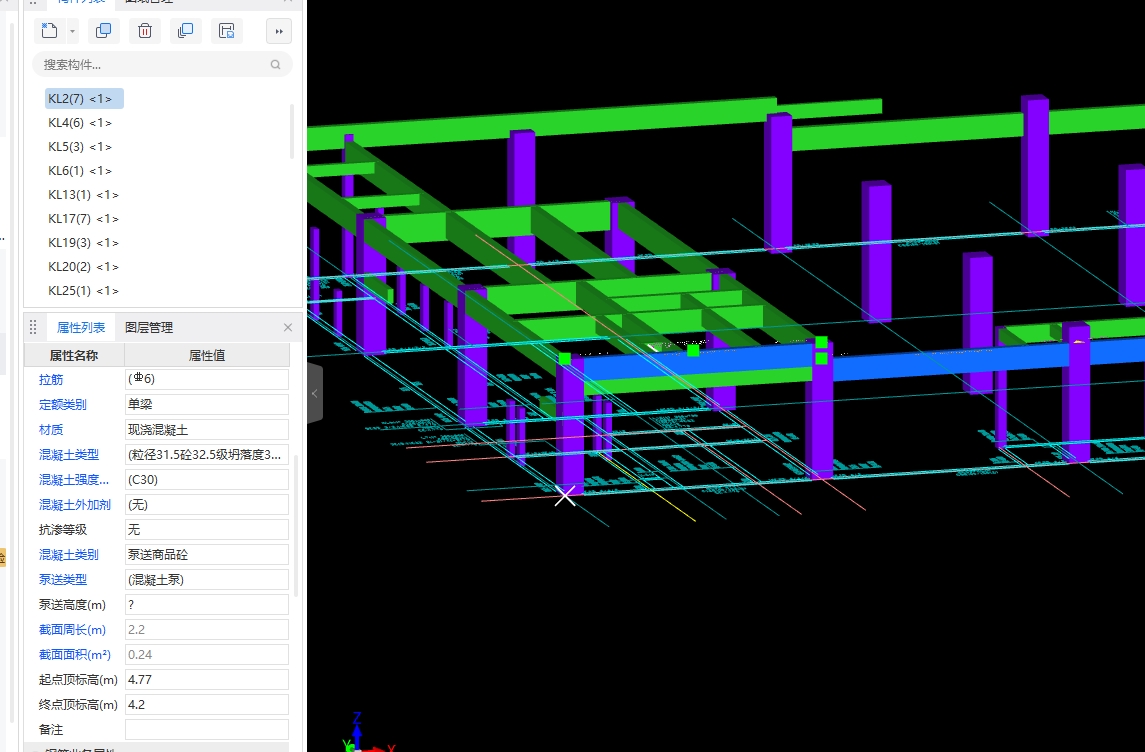The image size is (1145, 752).
Task: Select KL5(3) in the component list
Action: [x=80, y=147]
